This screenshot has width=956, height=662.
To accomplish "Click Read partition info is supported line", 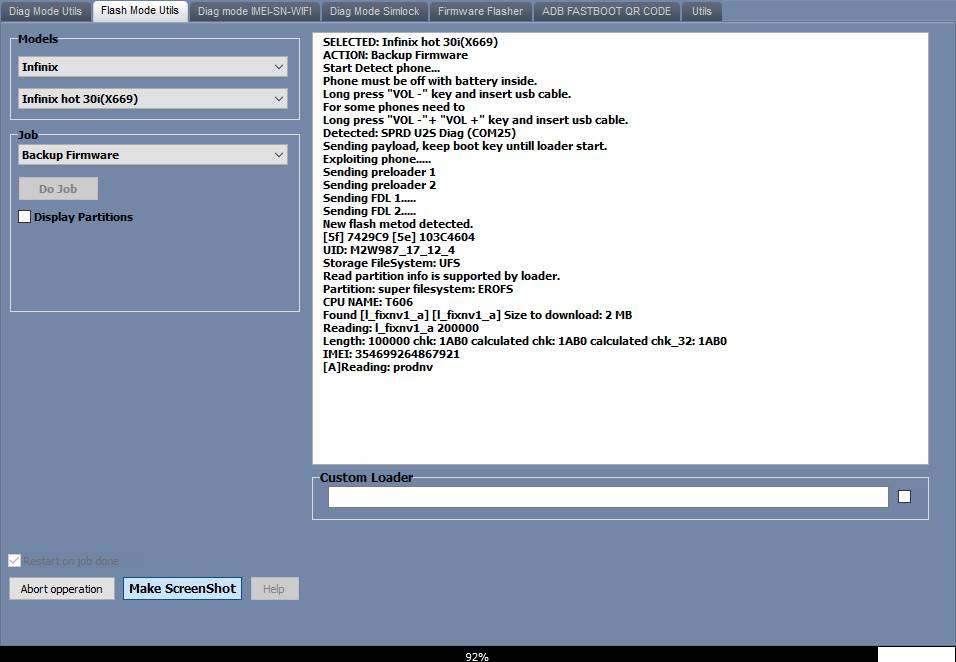I will [441, 276].
